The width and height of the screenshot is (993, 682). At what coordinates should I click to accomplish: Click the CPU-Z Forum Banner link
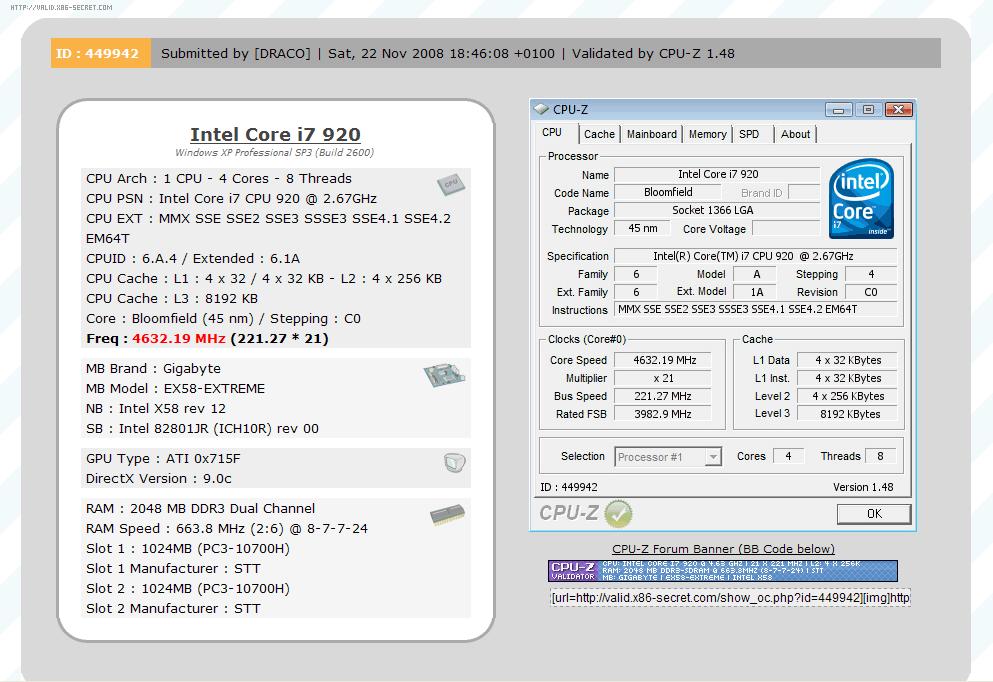[x=723, y=549]
